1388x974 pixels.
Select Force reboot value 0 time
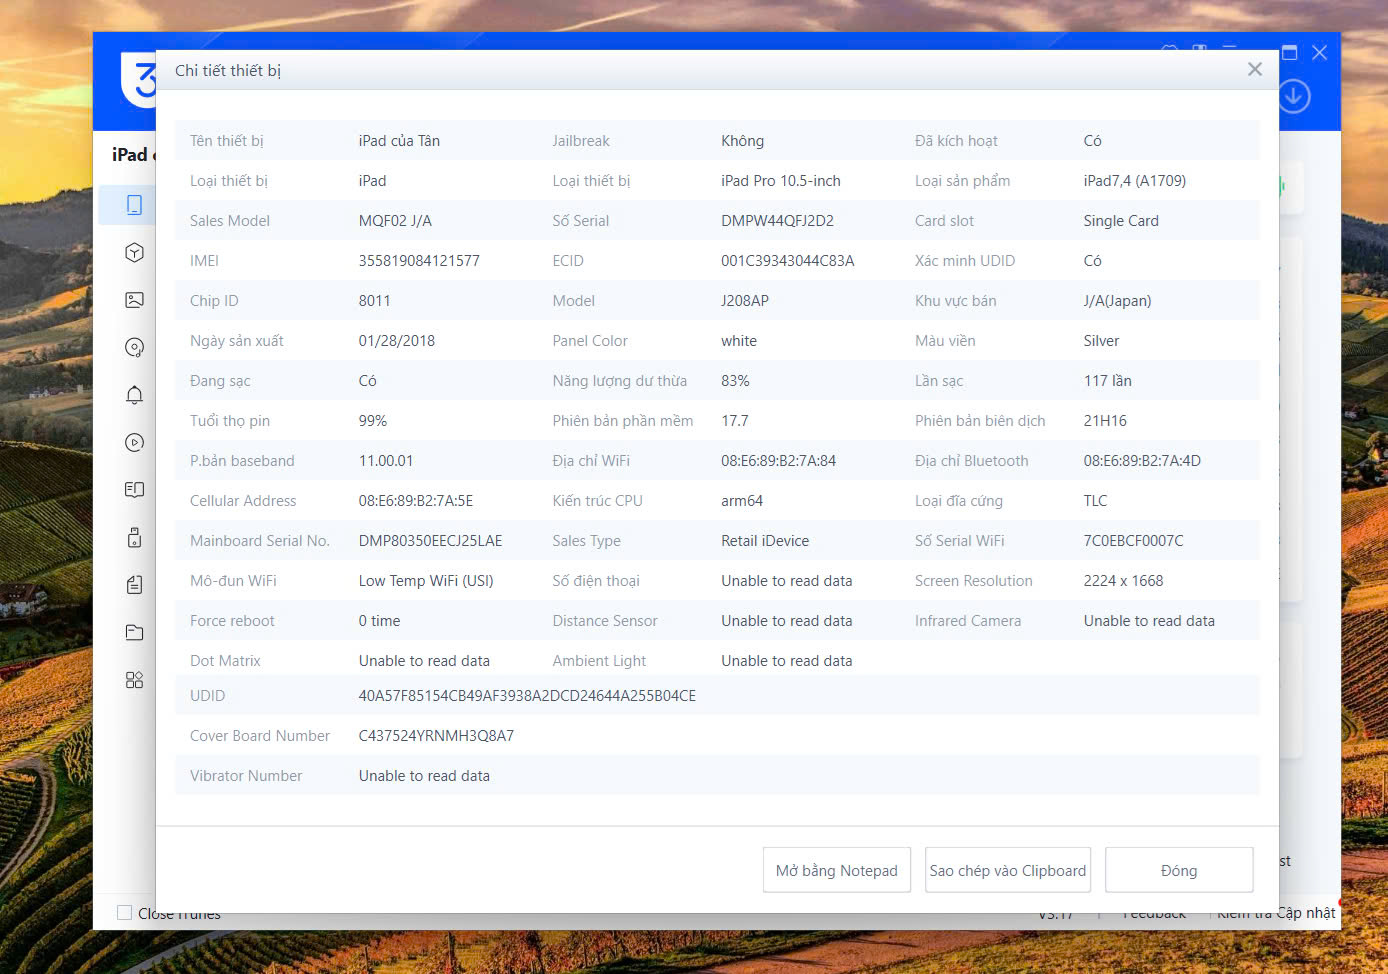click(x=379, y=621)
